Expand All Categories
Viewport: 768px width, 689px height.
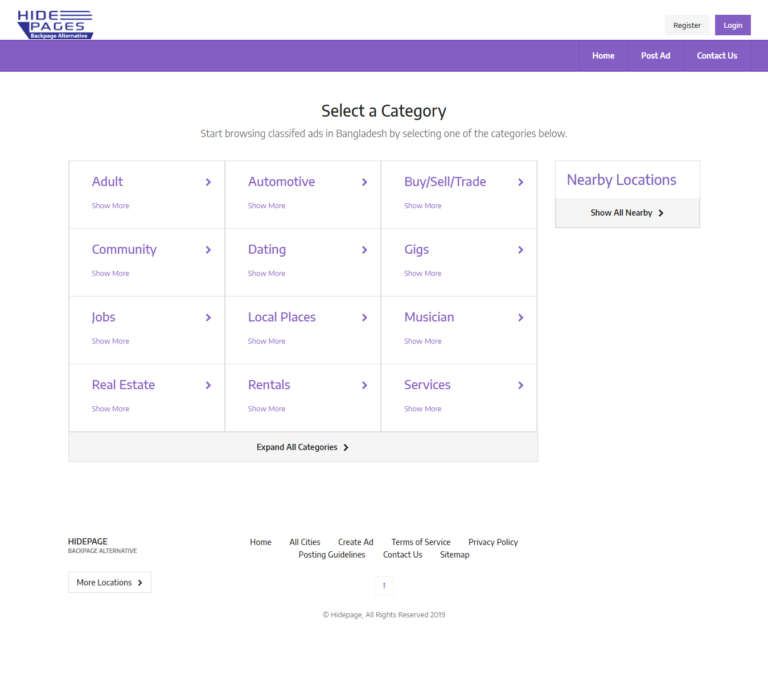tap(302, 447)
